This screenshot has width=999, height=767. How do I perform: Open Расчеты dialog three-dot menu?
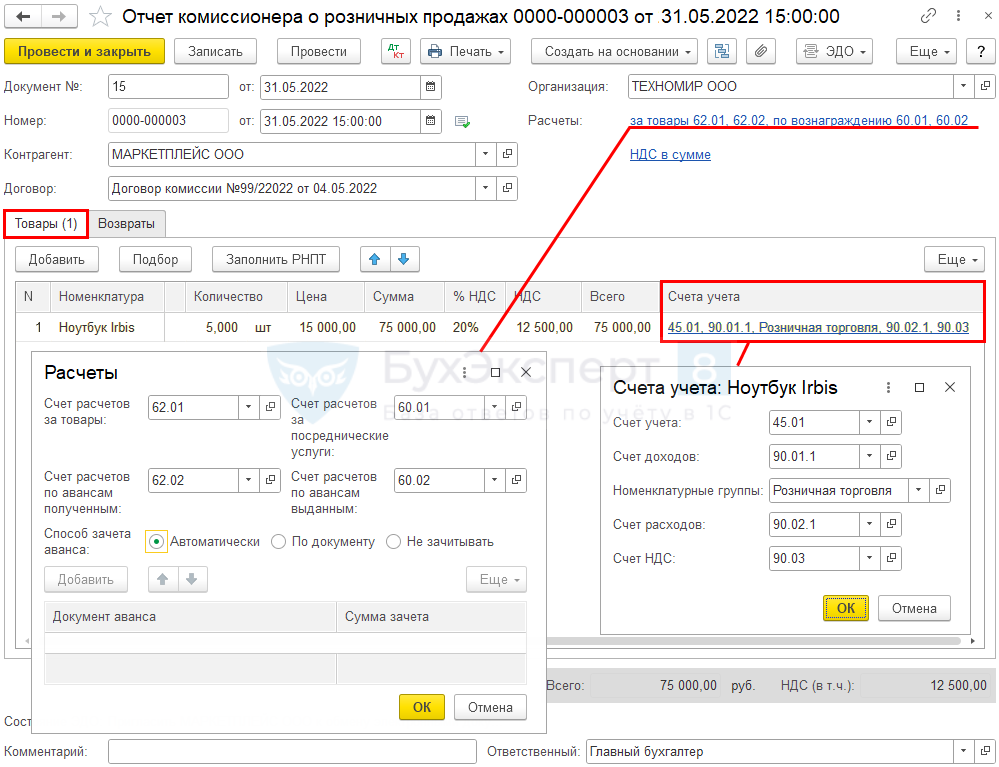464,373
